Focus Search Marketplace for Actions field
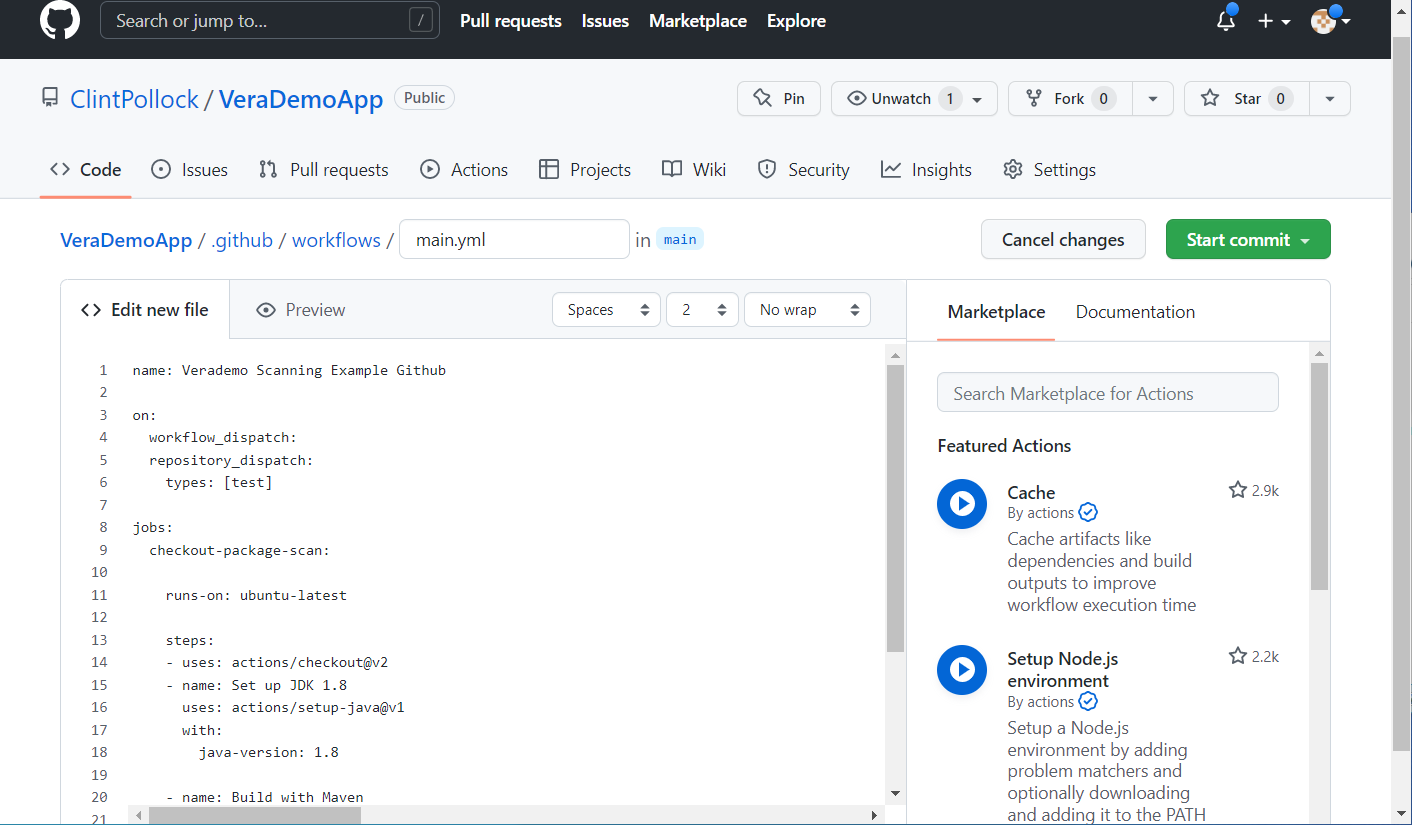 point(1108,393)
